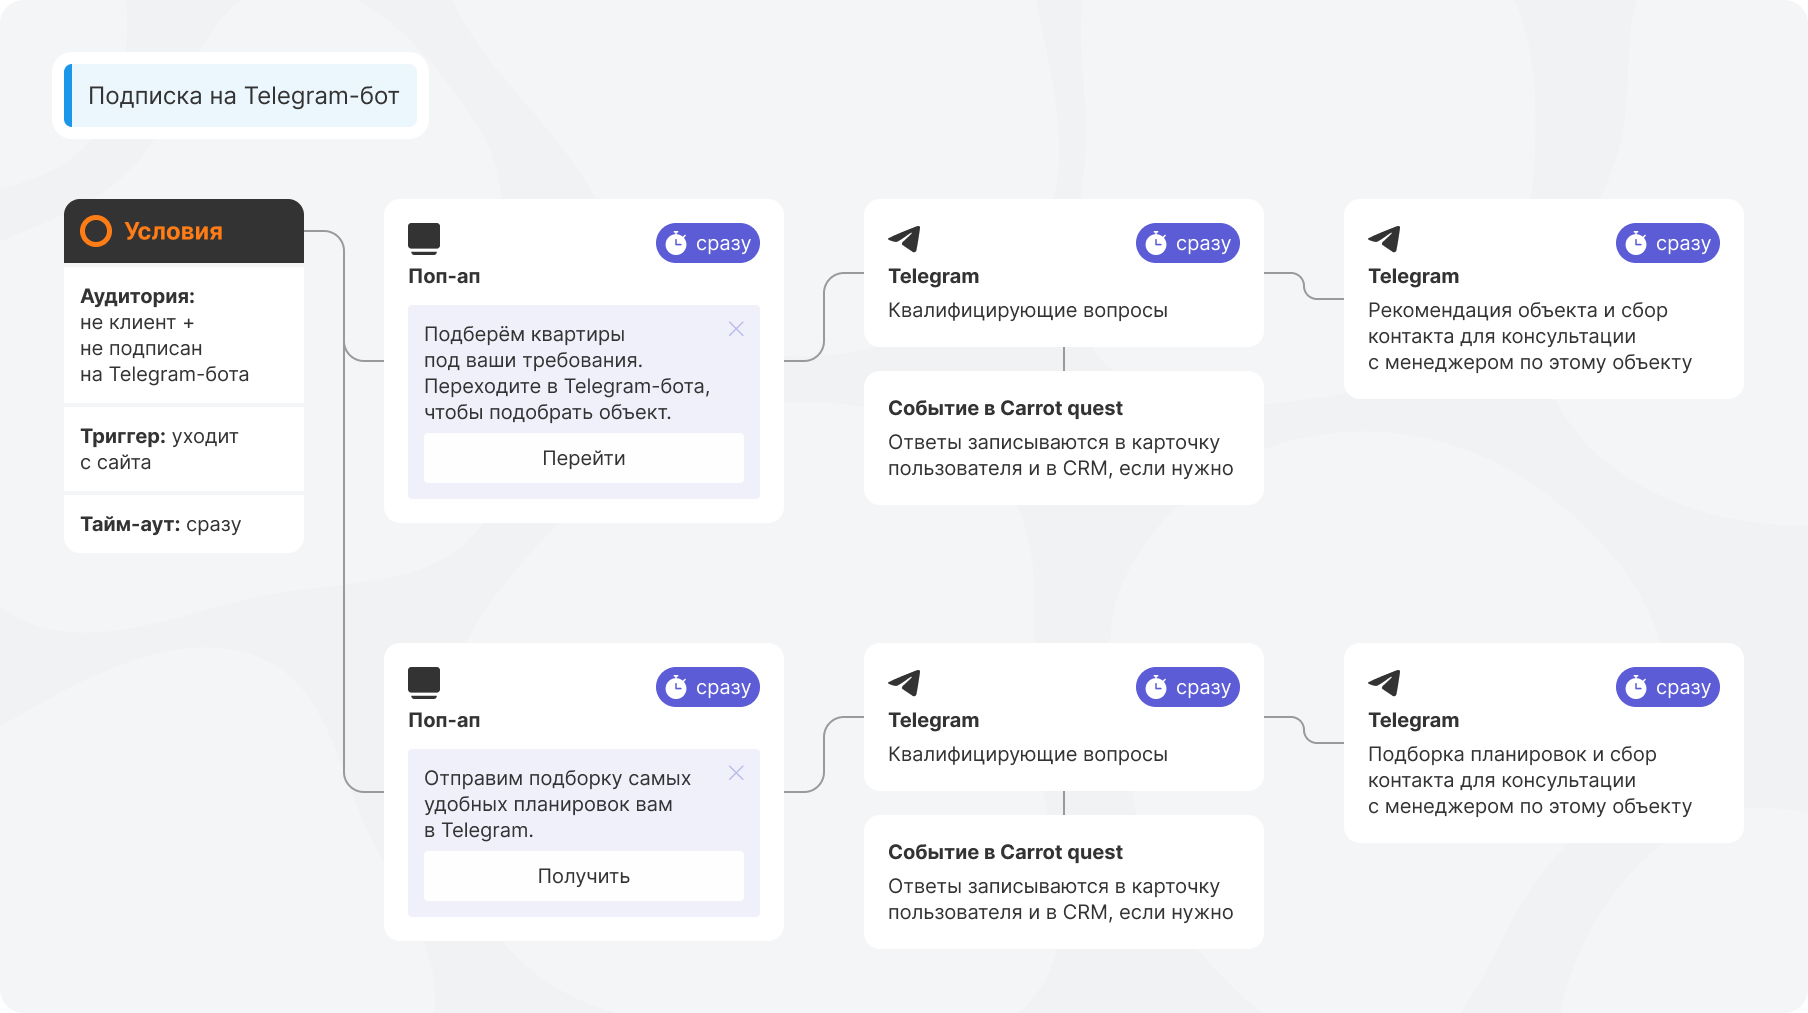Screen dimensions: 1808x1013
Task: Click the Перейти button
Action: click(x=584, y=458)
